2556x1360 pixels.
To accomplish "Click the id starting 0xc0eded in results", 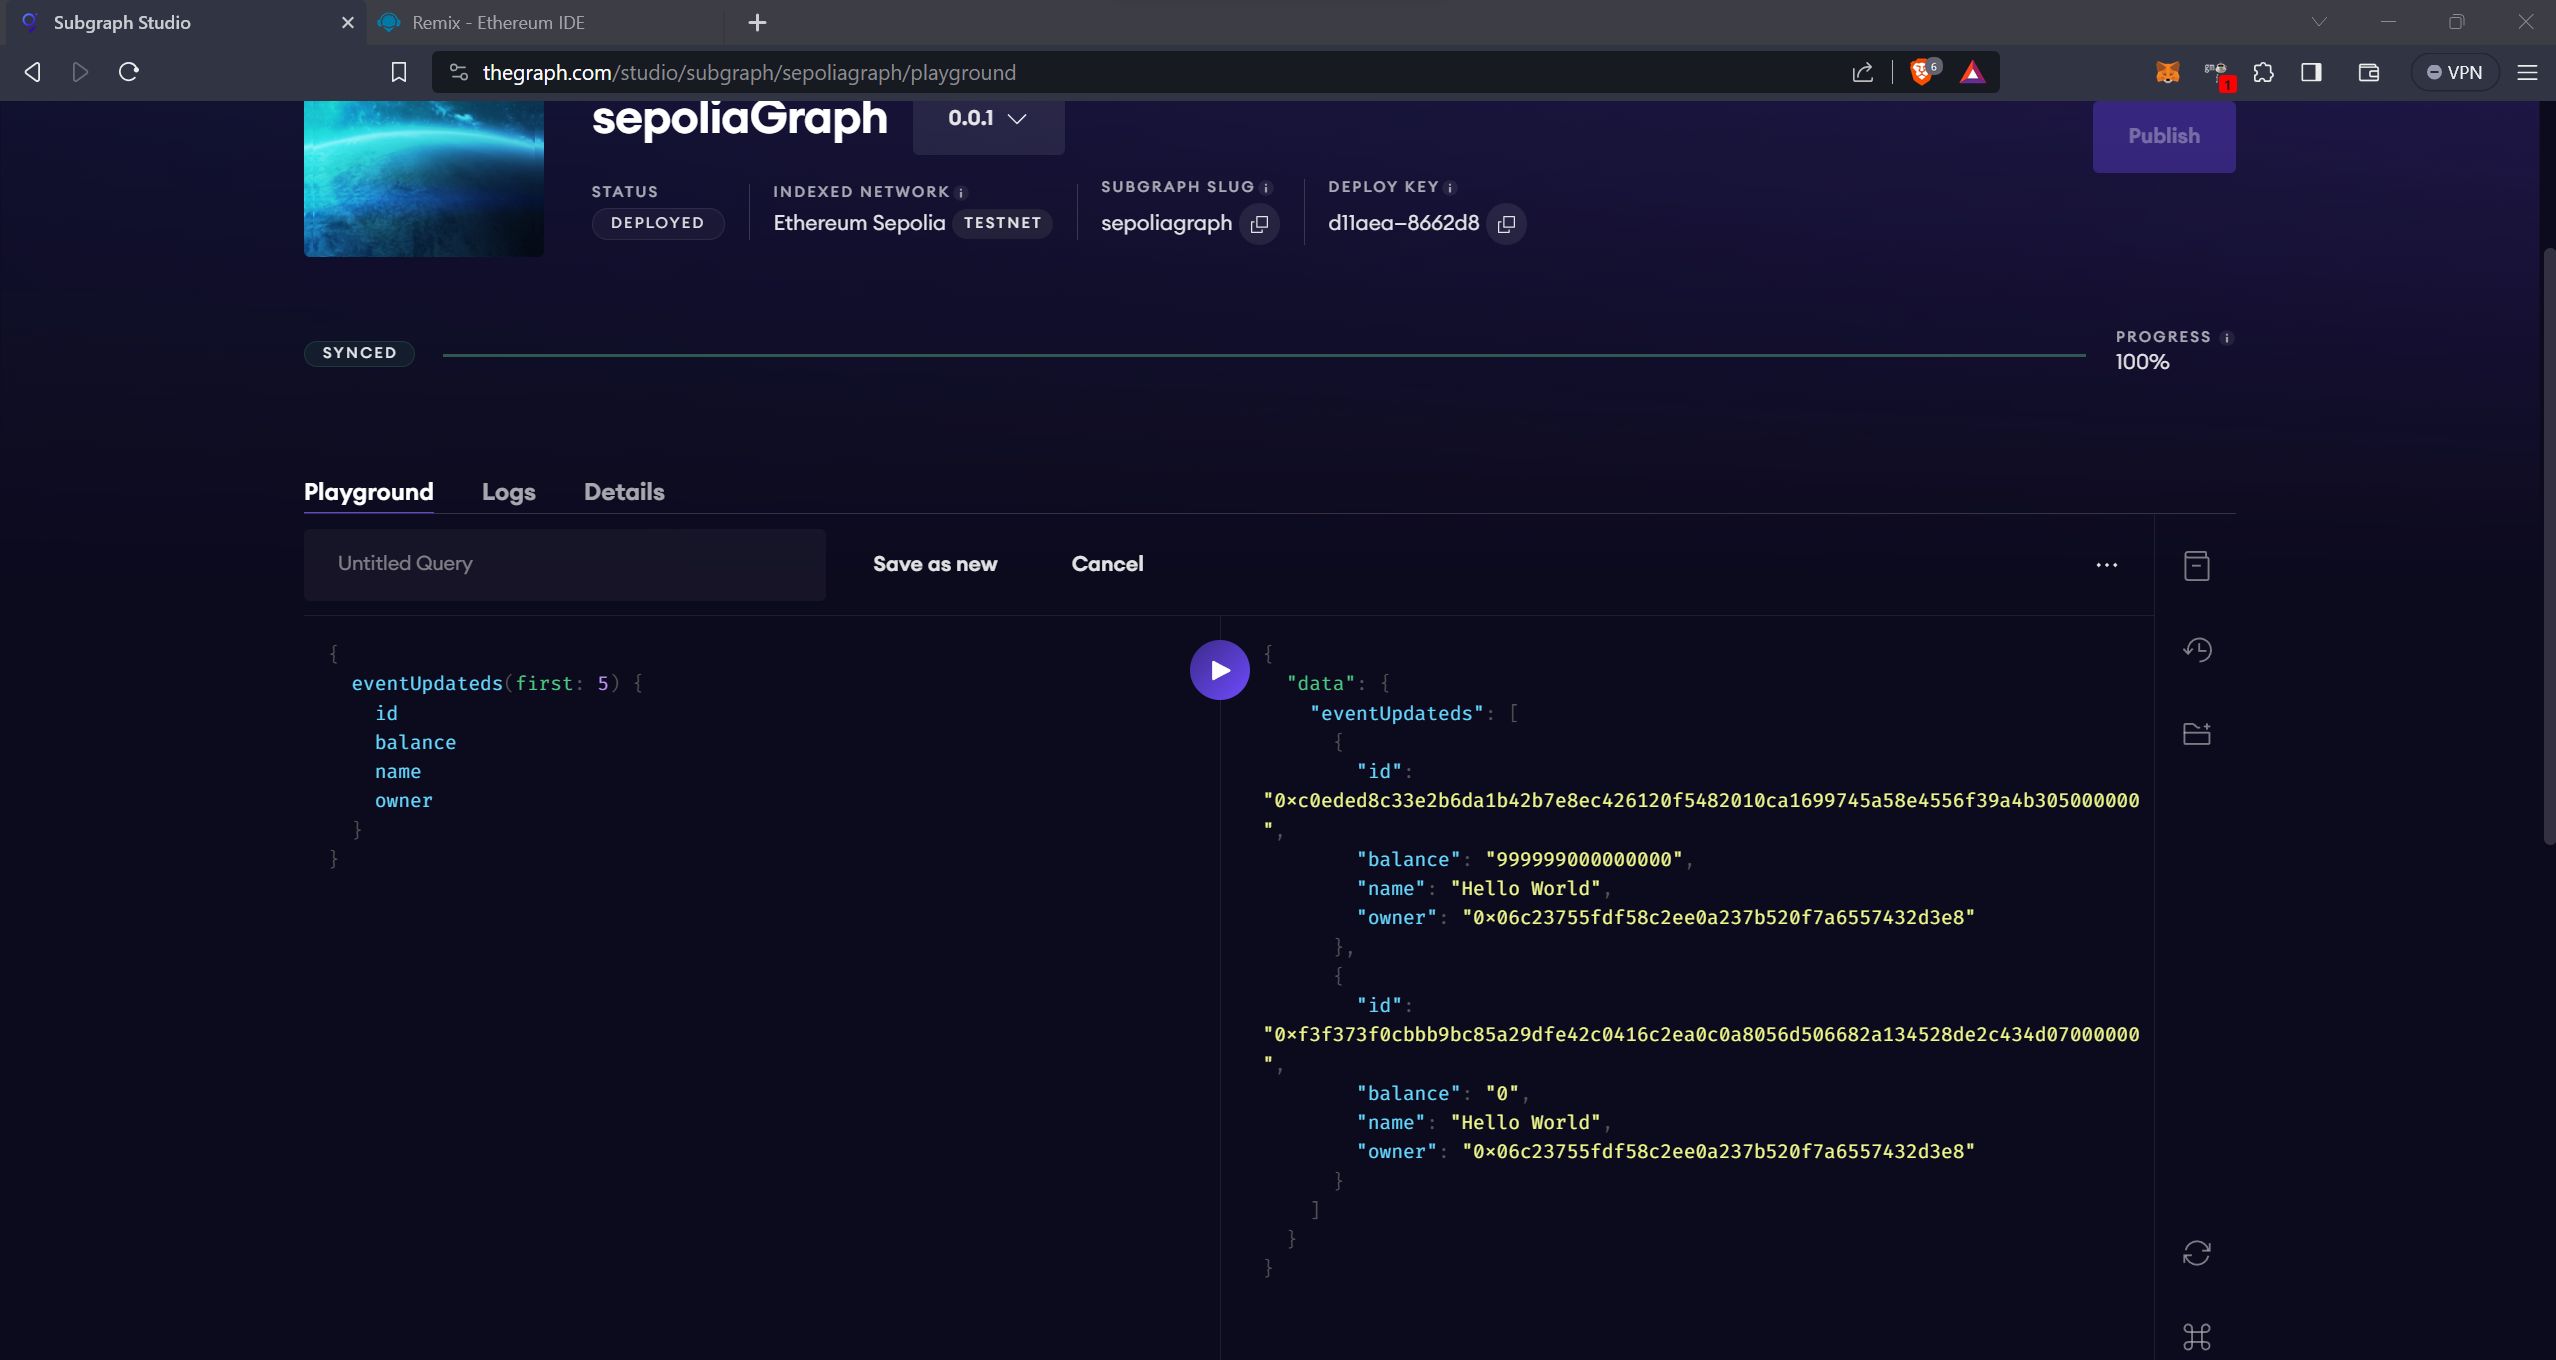I will 1701,801.
